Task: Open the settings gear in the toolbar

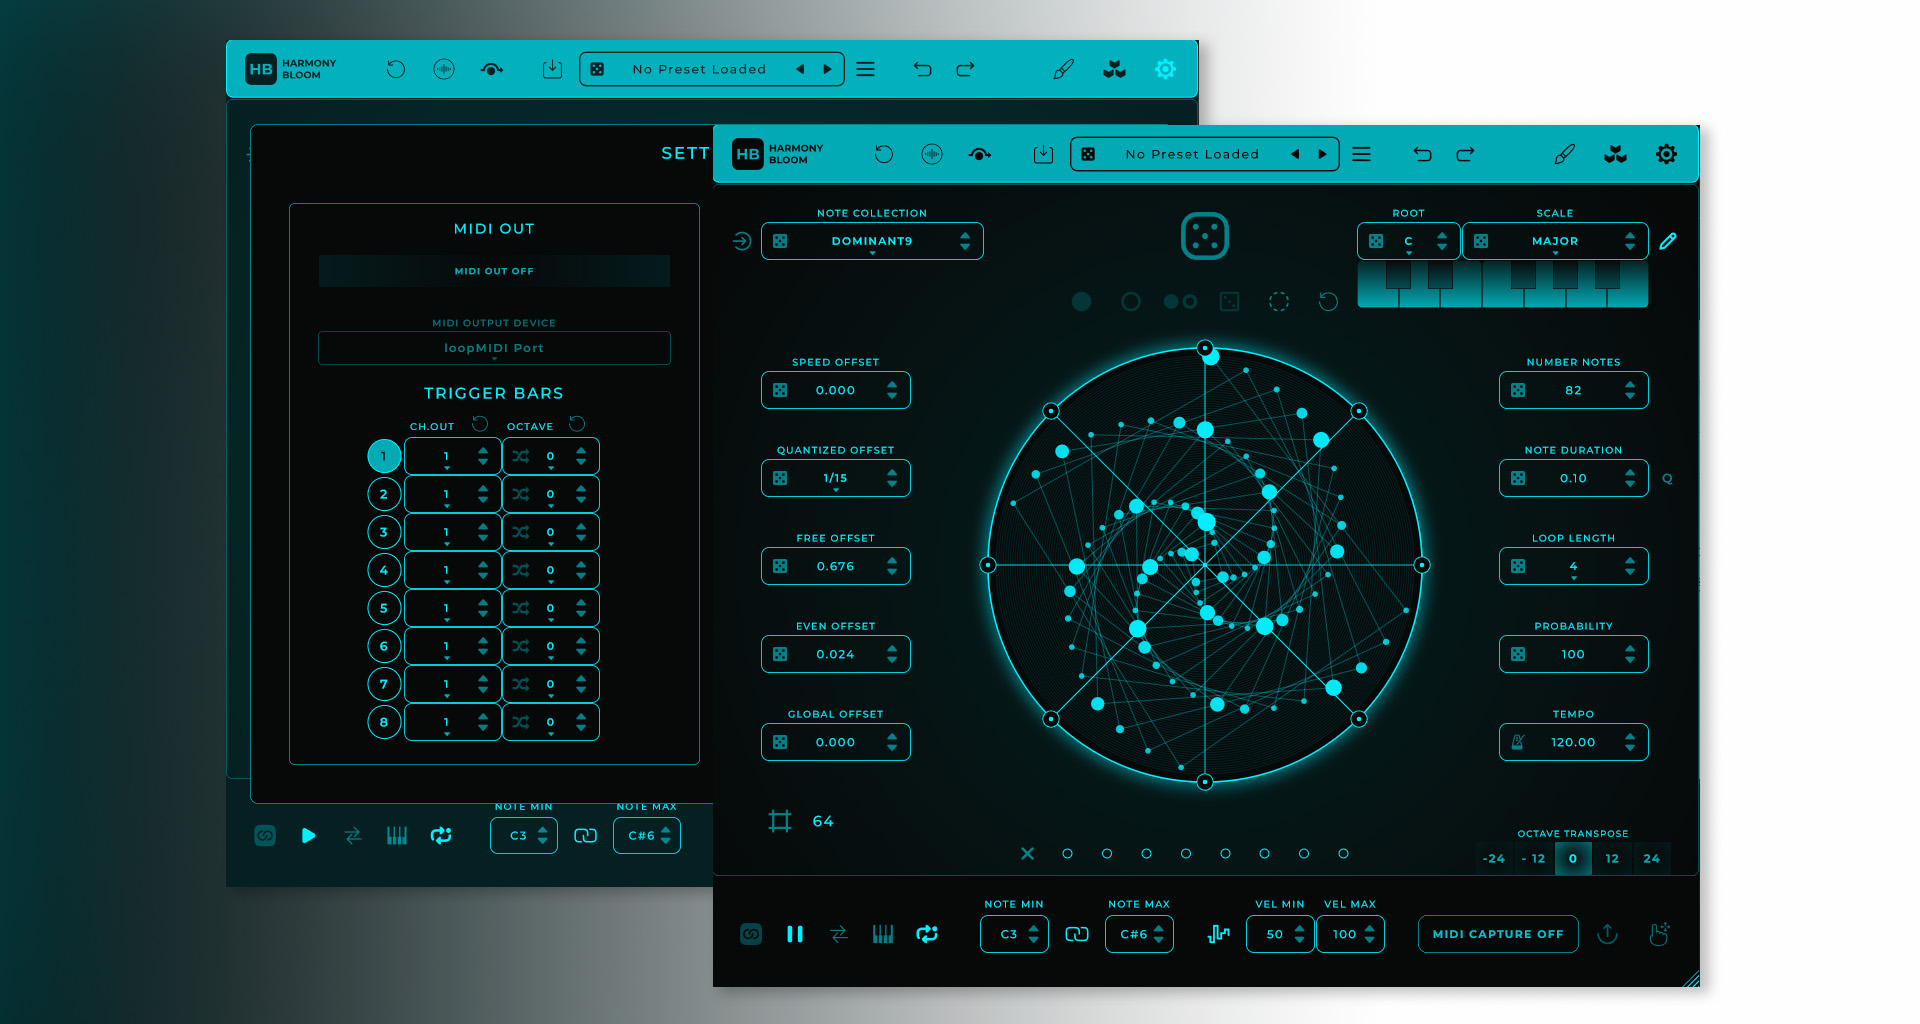Action: tap(1666, 153)
